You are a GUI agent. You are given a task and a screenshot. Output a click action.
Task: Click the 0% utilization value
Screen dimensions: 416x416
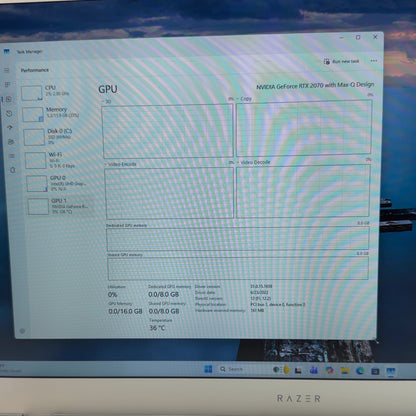coord(112,295)
